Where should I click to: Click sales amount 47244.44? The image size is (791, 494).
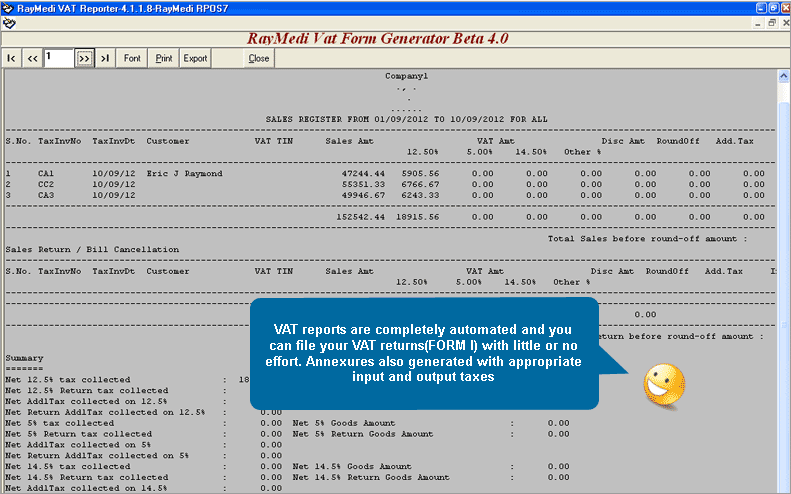coord(363,174)
